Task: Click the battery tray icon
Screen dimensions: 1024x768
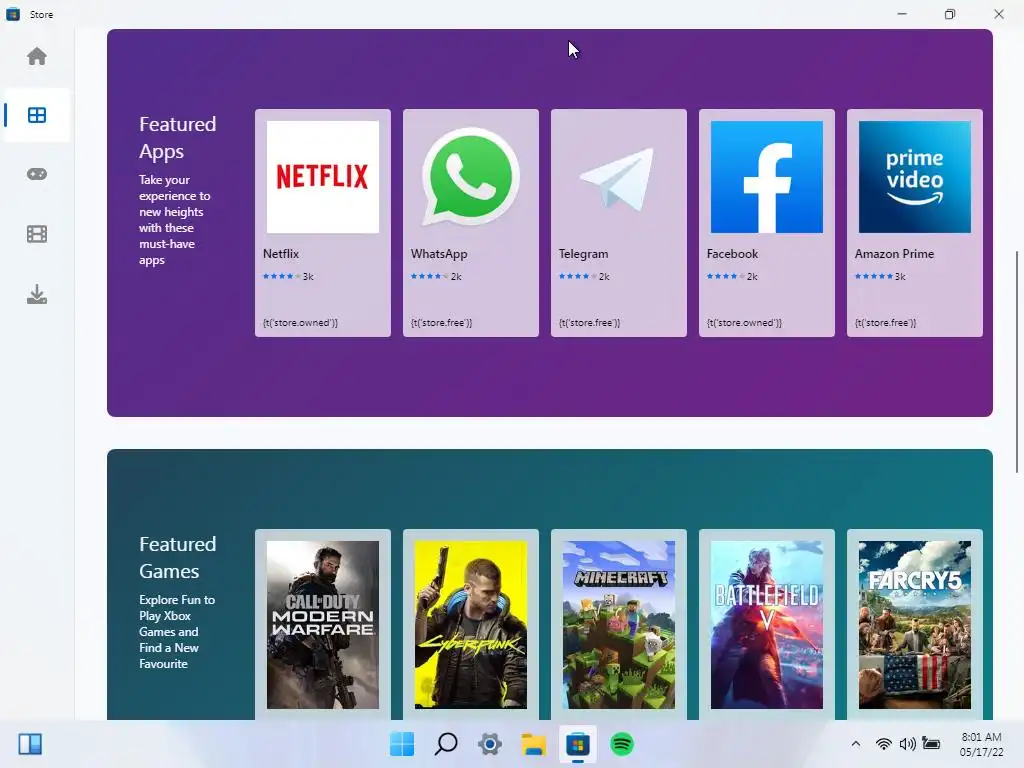Action: pyautogui.click(x=931, y=744)
